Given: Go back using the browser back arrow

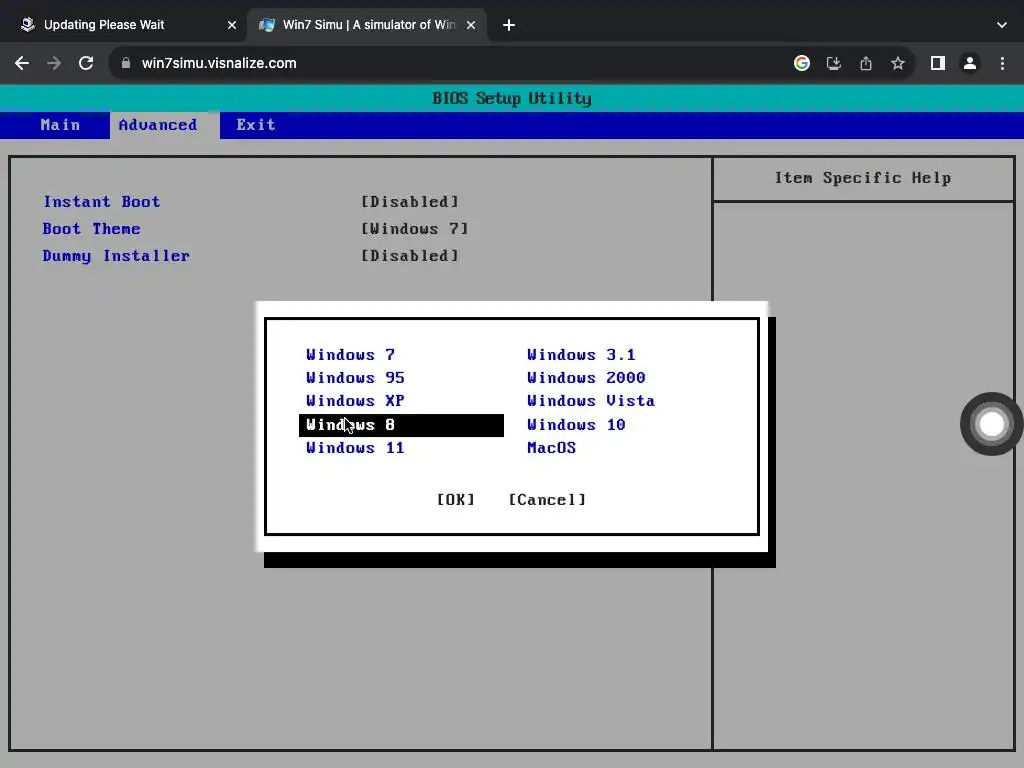Looking at the screenshot, I should [x=22, y=63].
